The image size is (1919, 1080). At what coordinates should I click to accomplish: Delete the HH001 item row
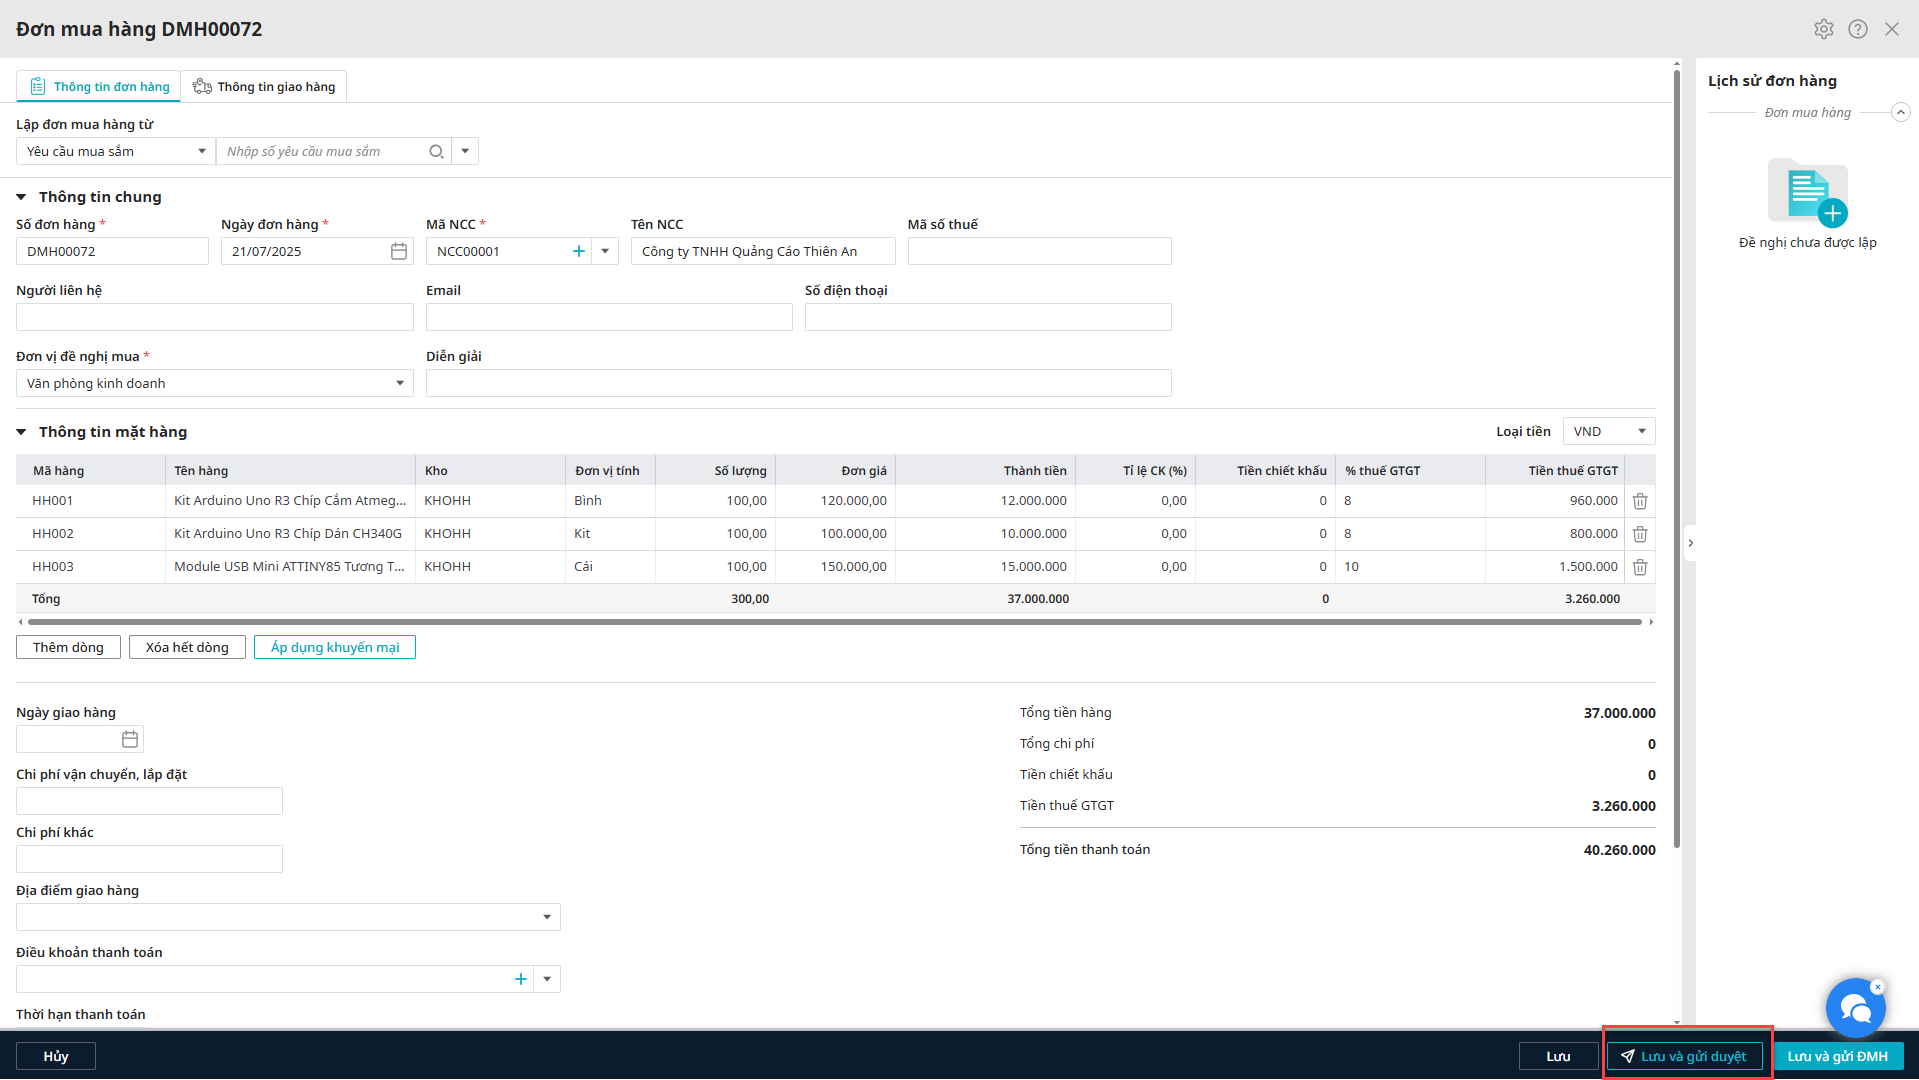[1640, 501]
